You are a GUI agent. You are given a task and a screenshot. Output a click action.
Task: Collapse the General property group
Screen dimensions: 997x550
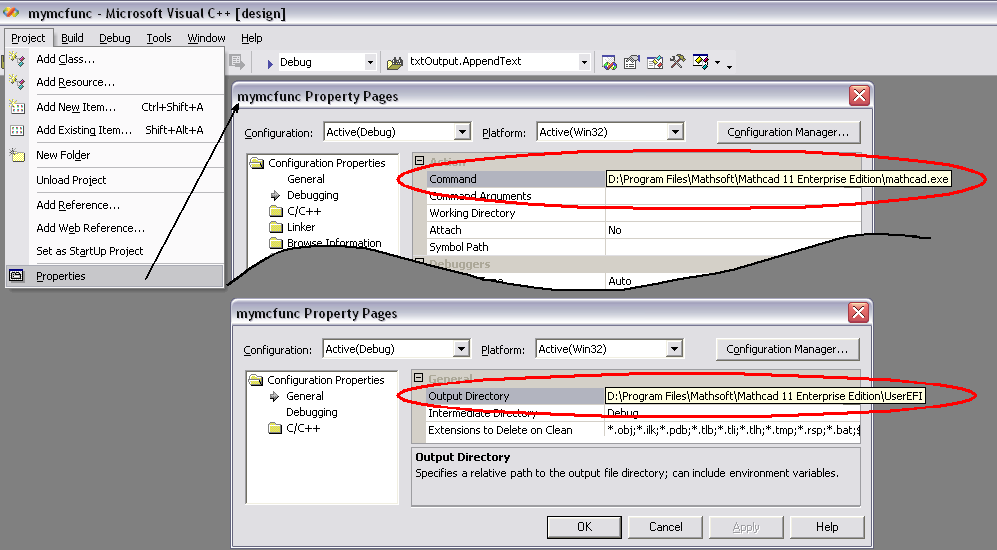click(418, 378)
